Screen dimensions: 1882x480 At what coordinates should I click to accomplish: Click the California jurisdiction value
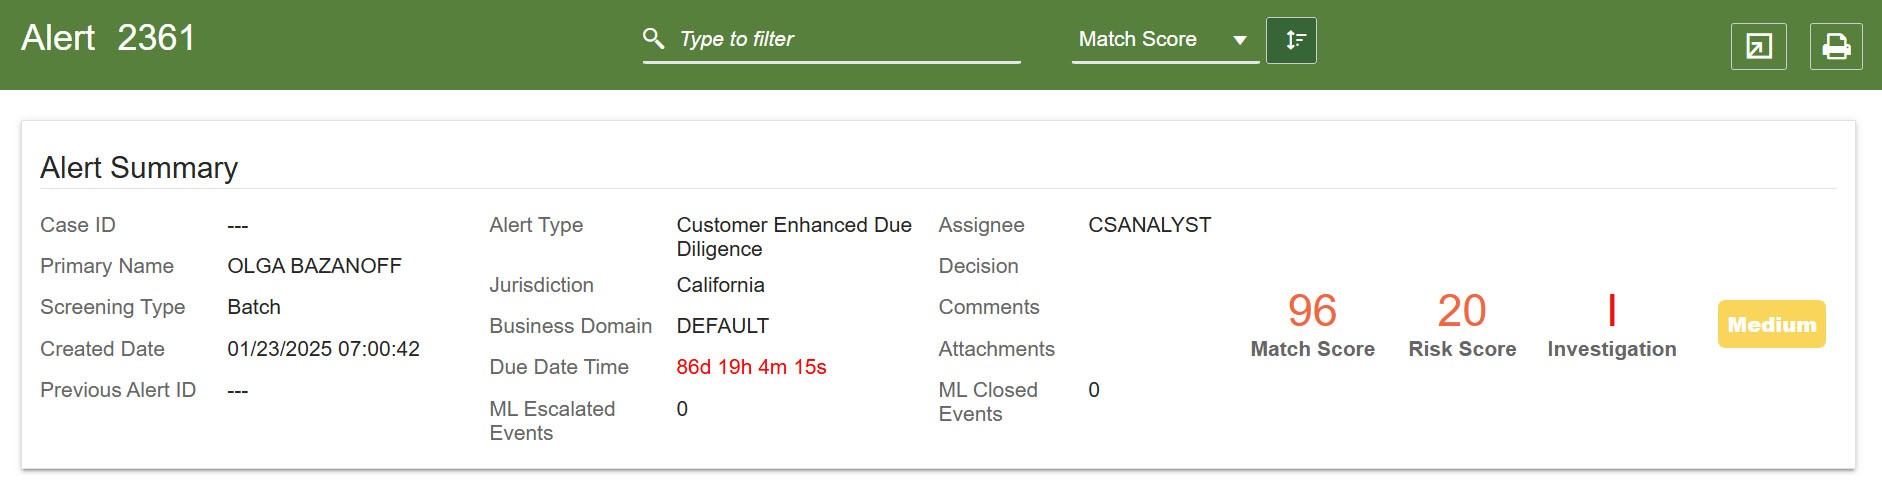click(720, 285)
